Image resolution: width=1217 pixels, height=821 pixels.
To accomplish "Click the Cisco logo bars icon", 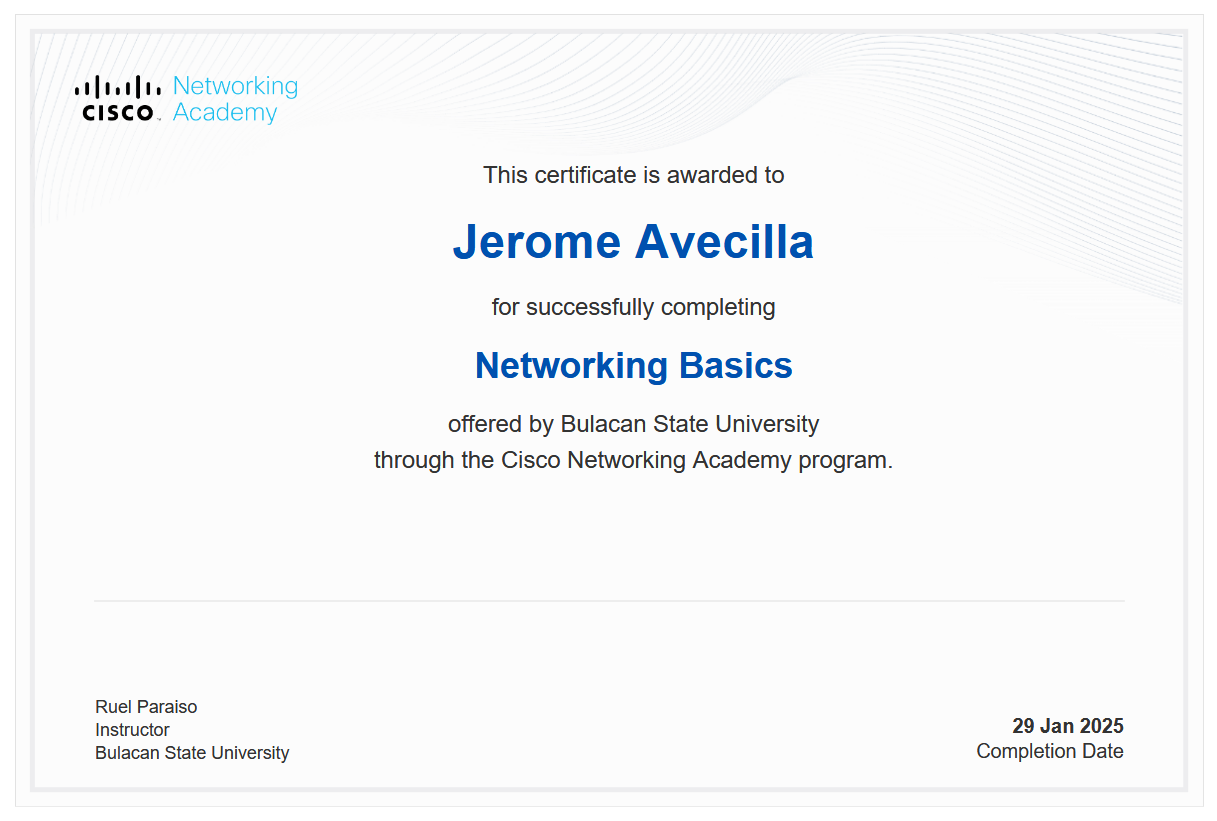I will tap(118, 87).
